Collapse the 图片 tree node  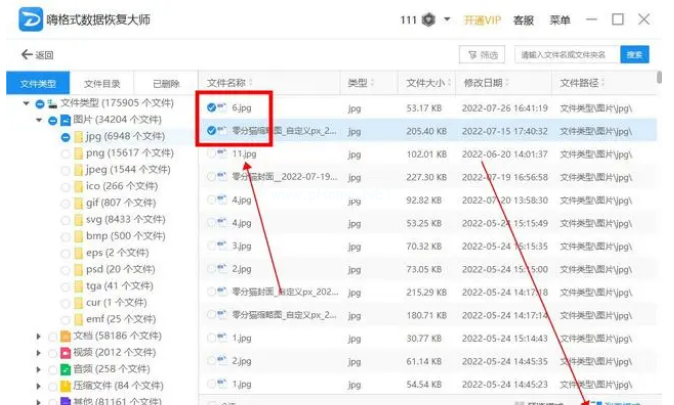tap(39, 120)
